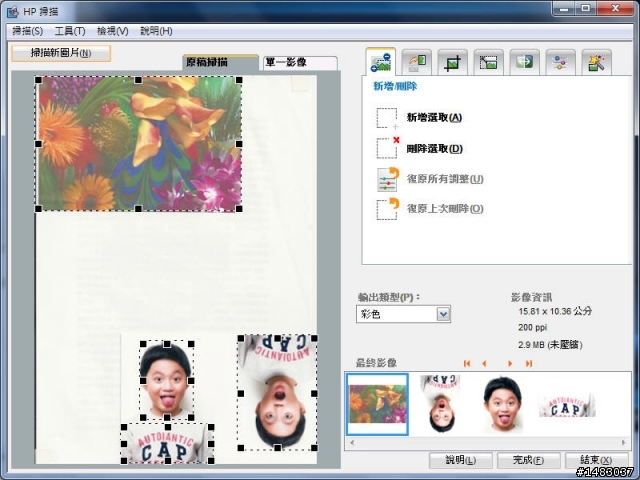Click the 新增選取 dashed-box icon
640x480 pixels.
(387, 118)
